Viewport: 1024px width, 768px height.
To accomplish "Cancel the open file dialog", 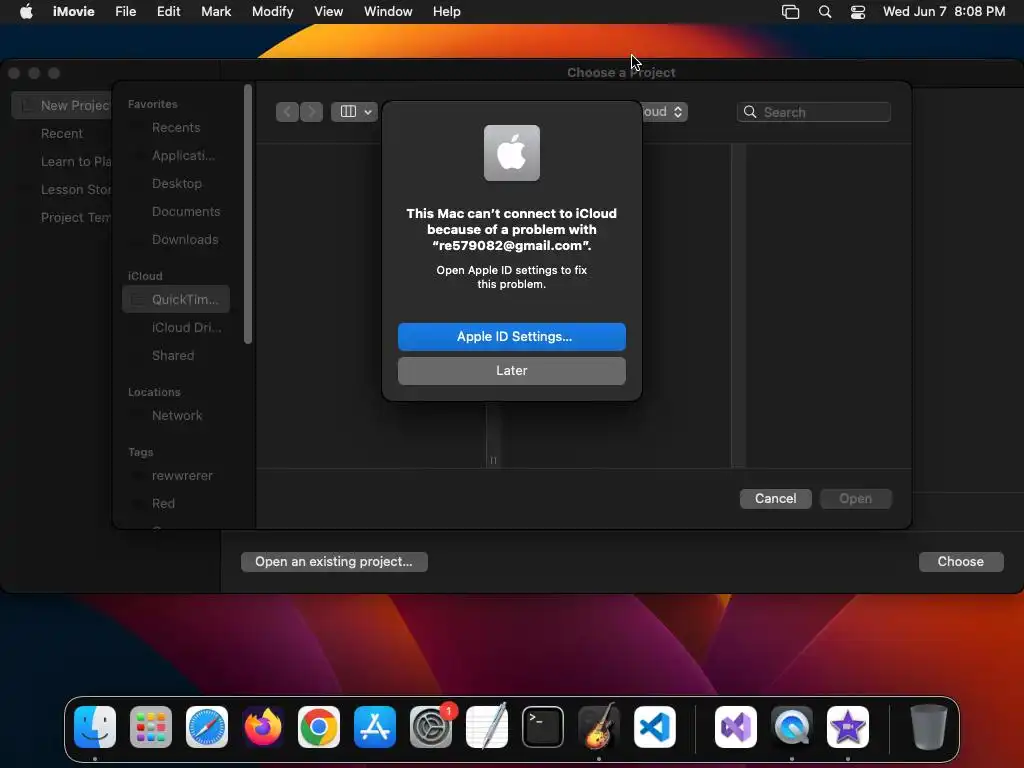I will point(776,499).
